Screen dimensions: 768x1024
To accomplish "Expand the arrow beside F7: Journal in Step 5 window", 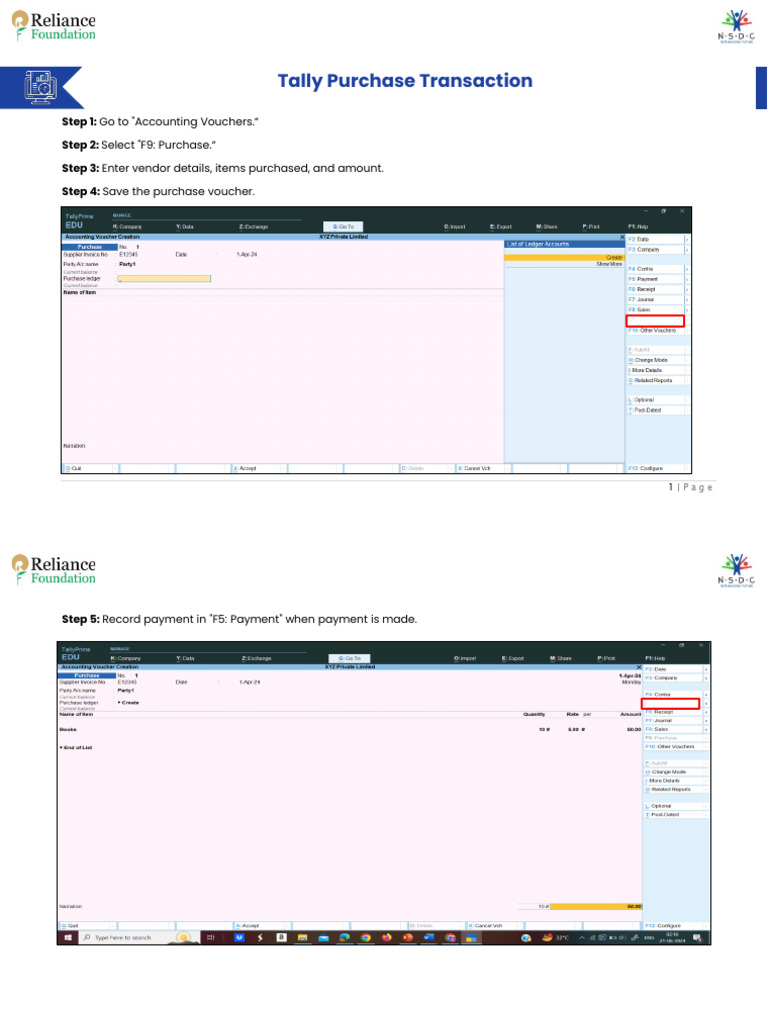I will 706,721.
